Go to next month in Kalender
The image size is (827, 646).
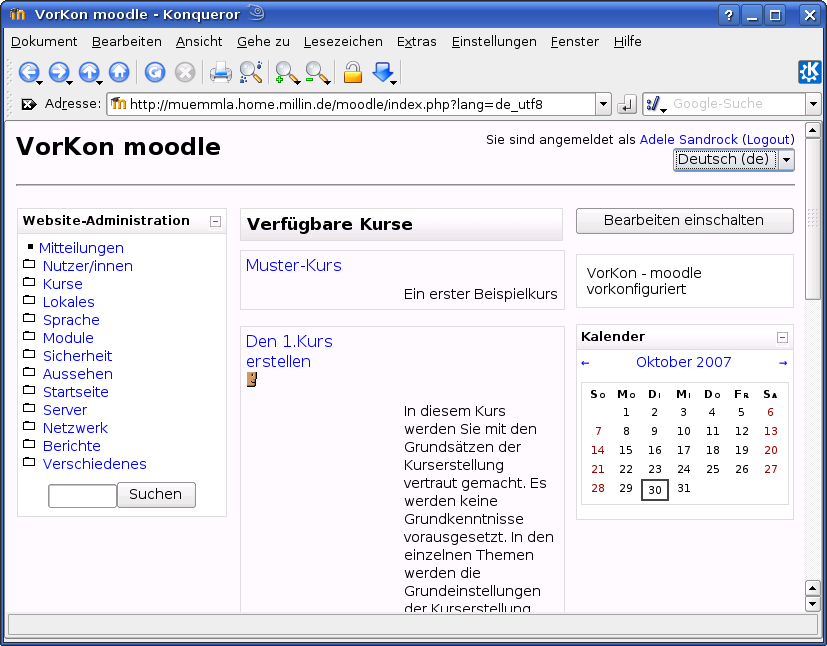[x=783, y=363]
